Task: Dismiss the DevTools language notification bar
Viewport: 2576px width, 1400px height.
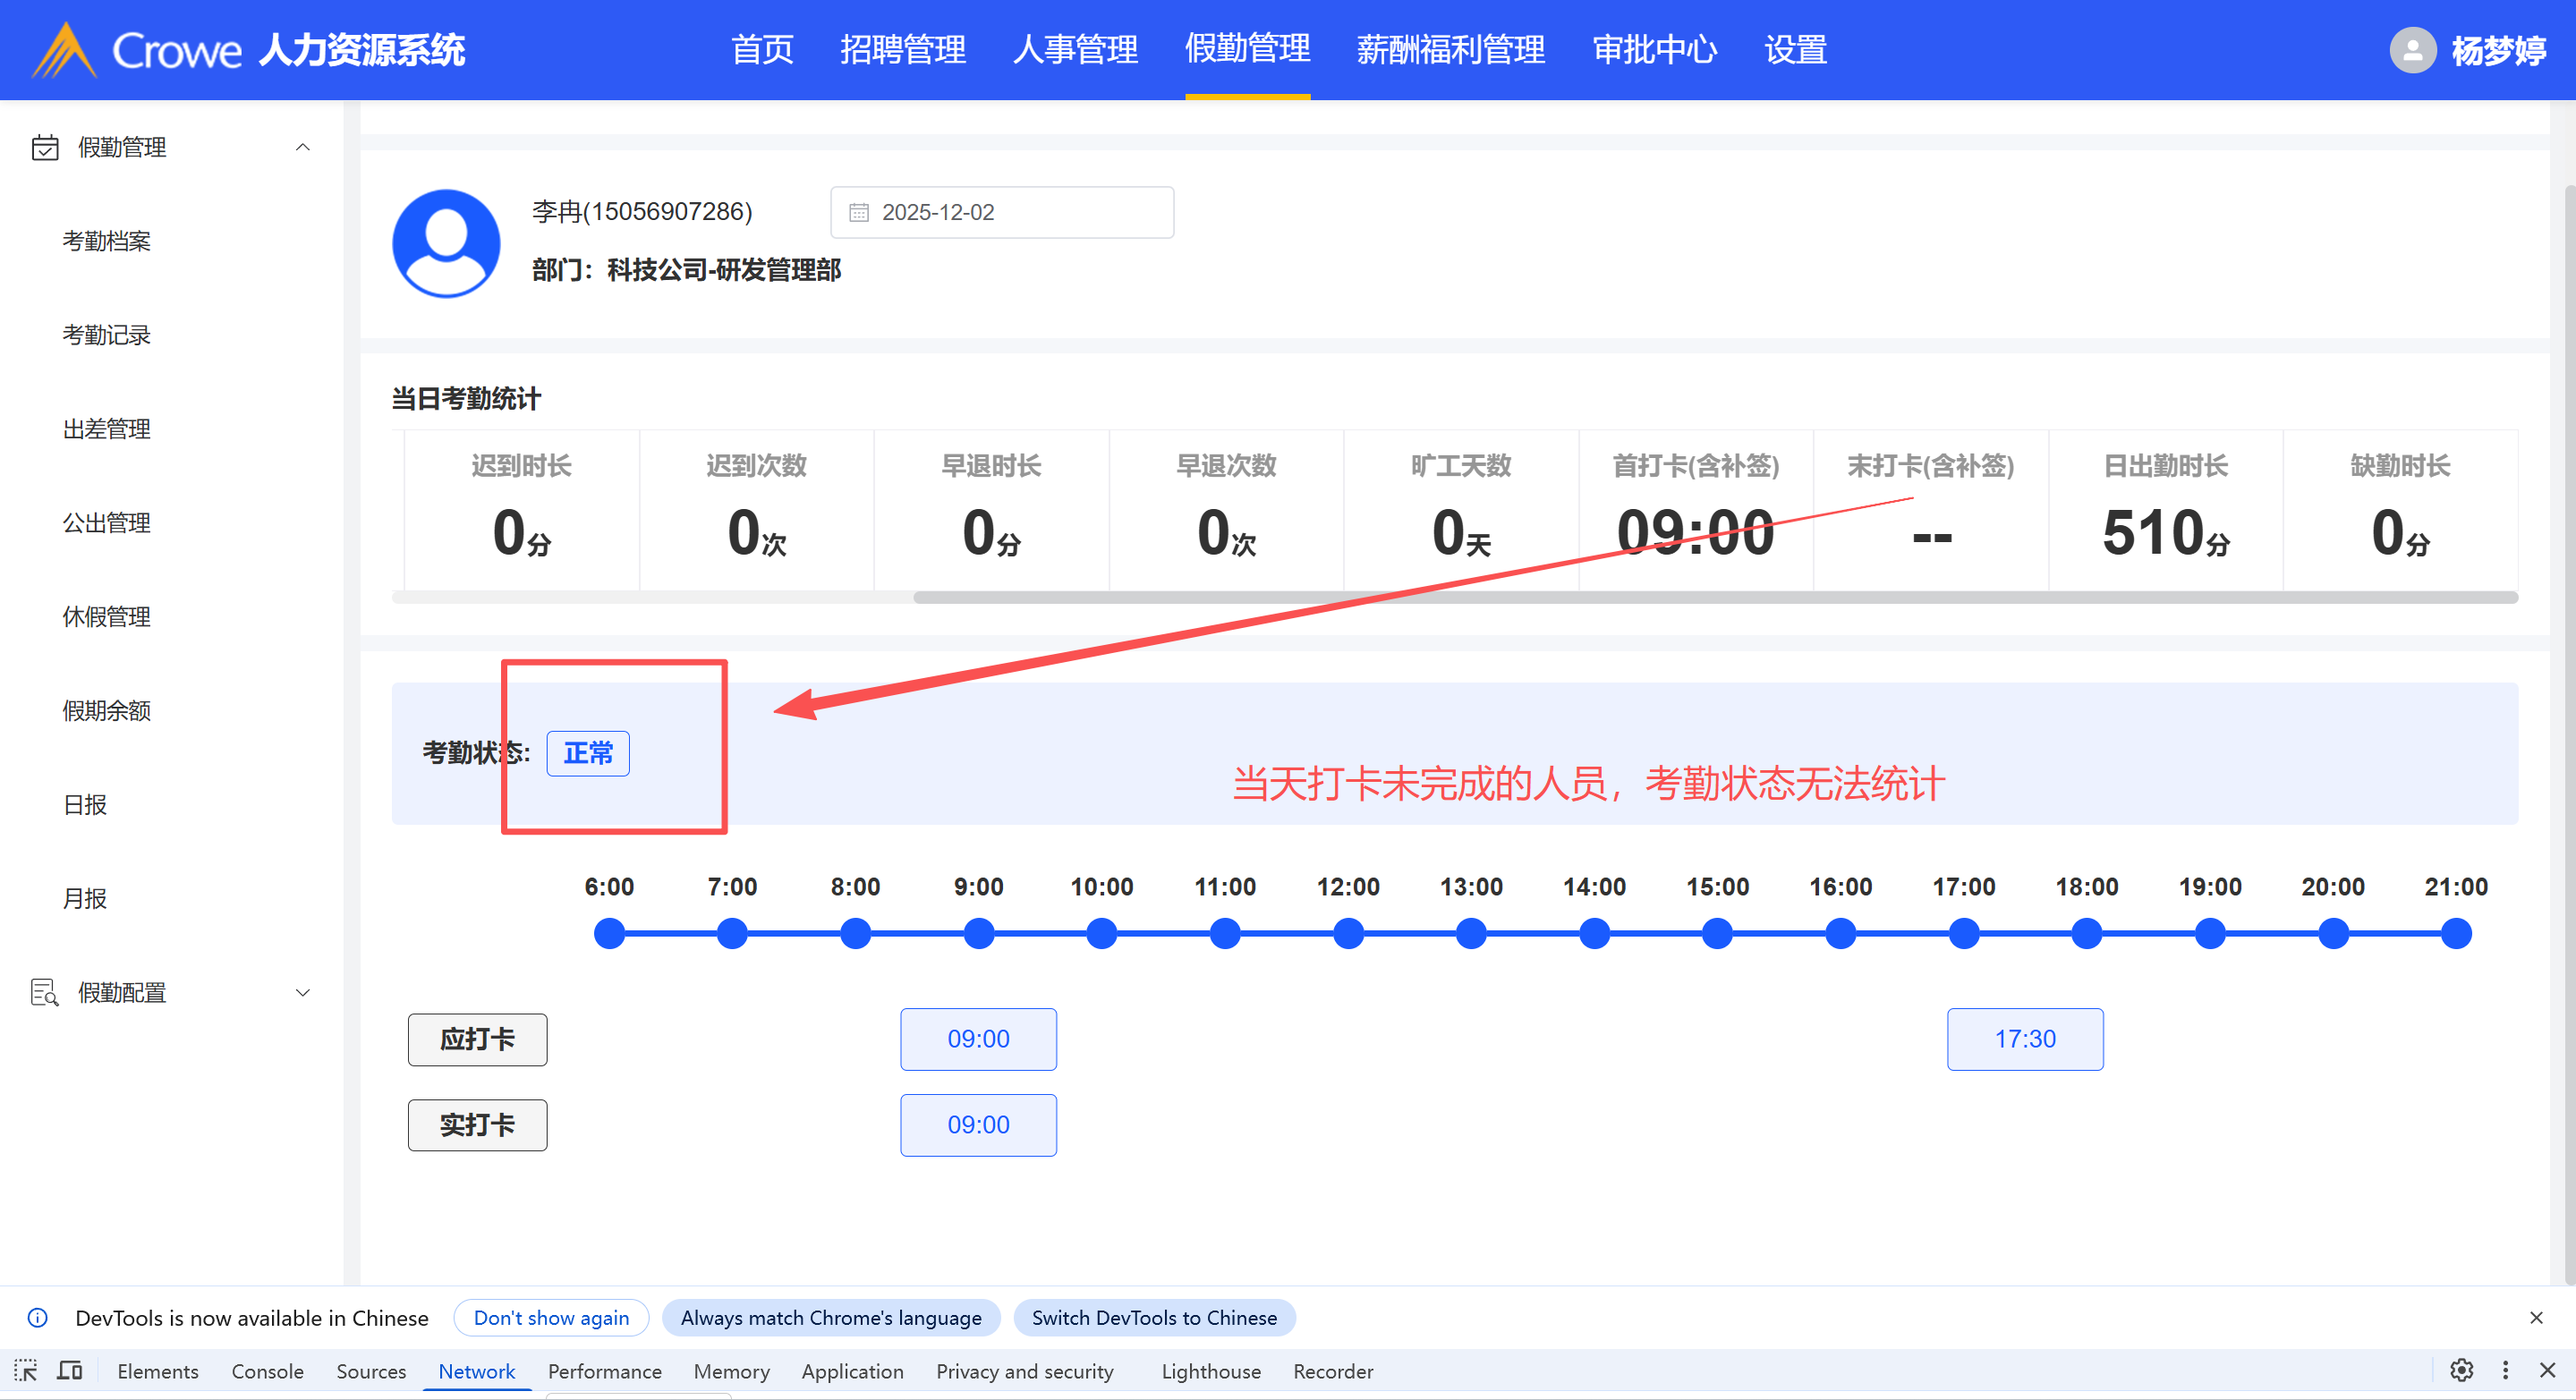Action: click(x=2536, y=1317)
